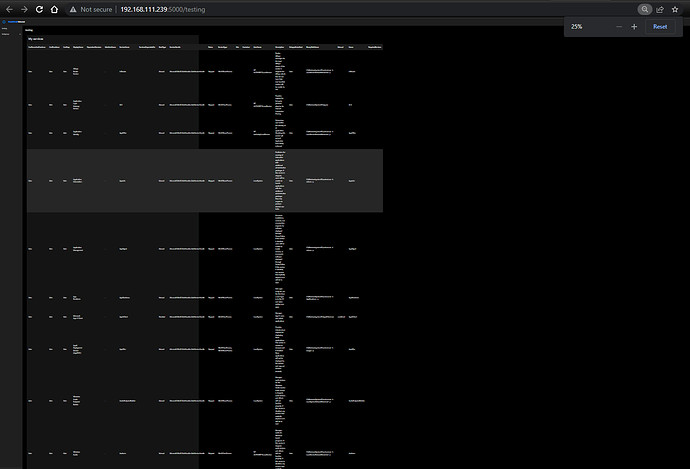
Task: Go forward in browser history
Action: click(x=24, y=9)
